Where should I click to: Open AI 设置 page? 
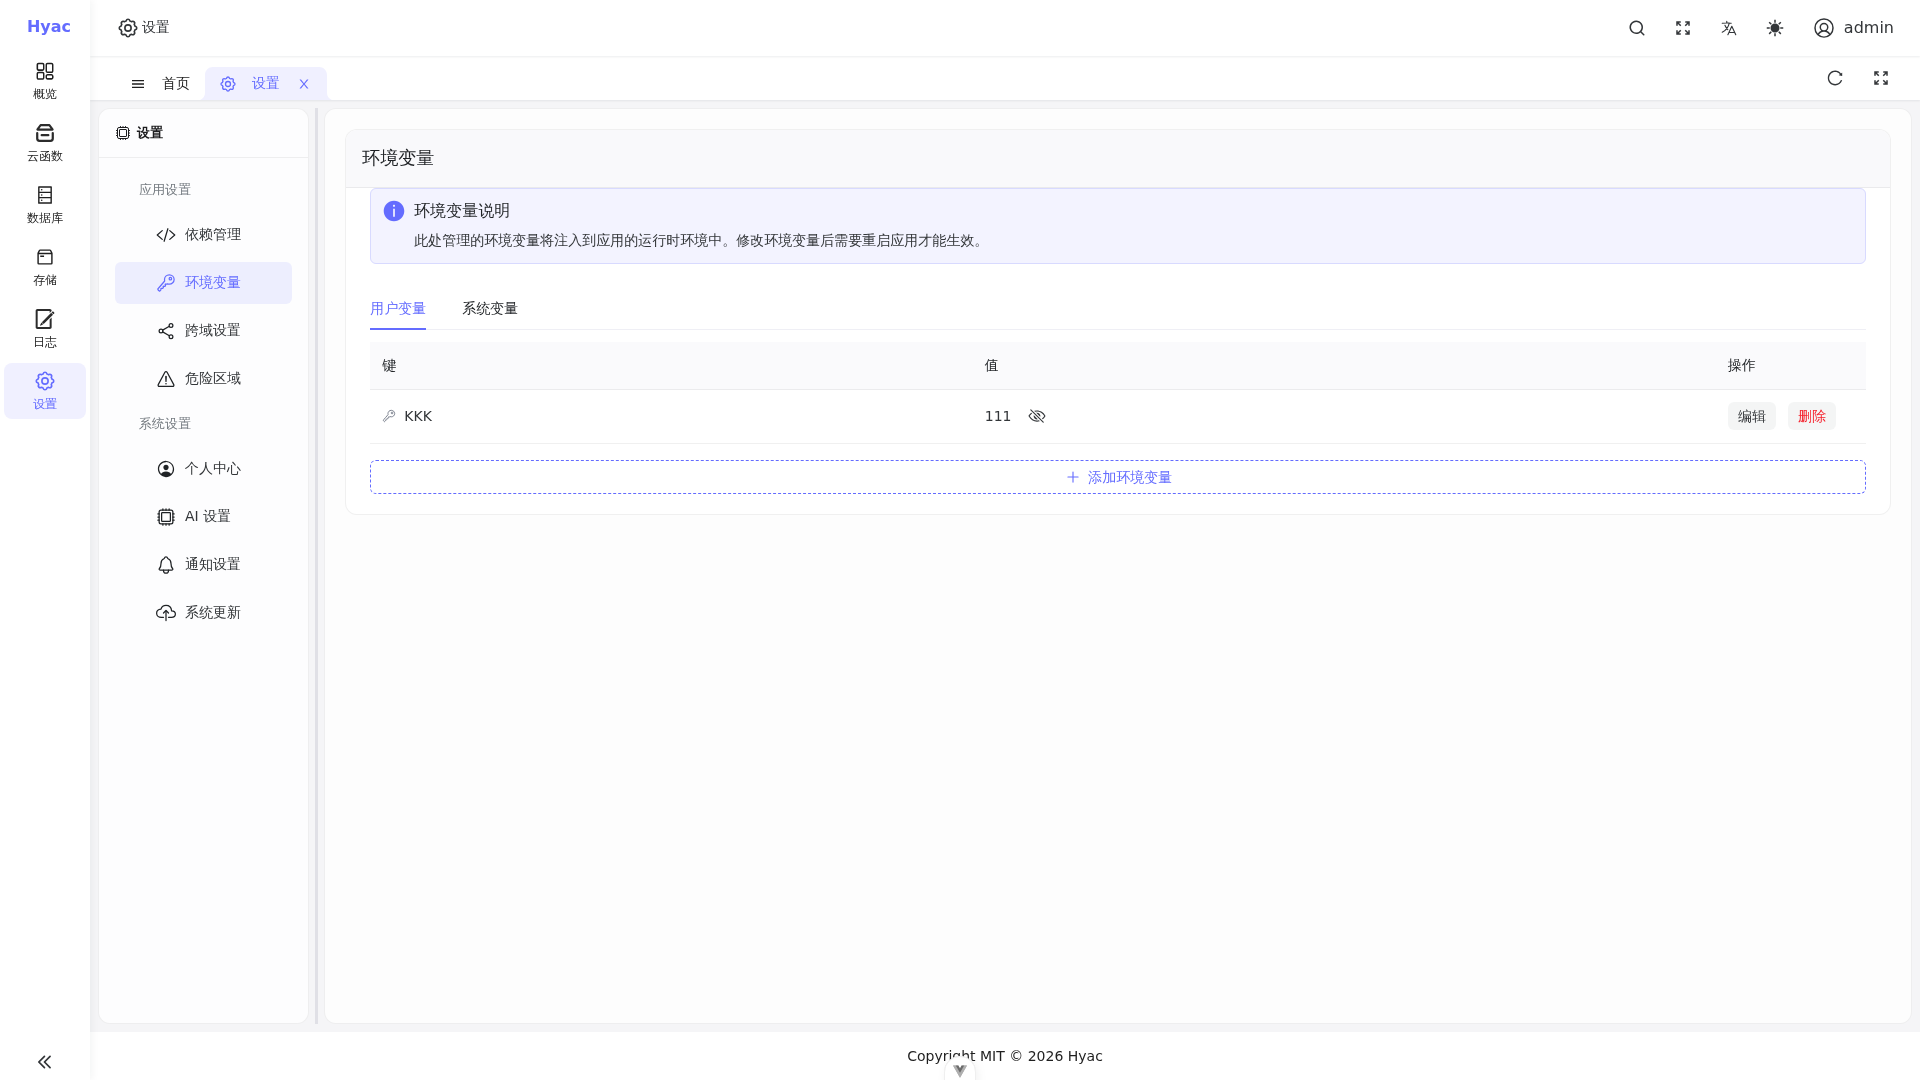[x=203, y=517]
